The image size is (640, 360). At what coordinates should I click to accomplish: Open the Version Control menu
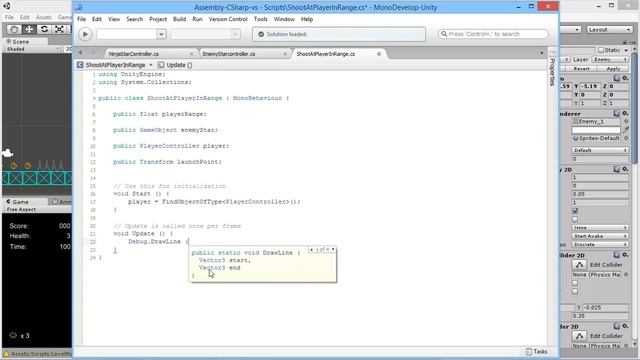tap(228, 19)
